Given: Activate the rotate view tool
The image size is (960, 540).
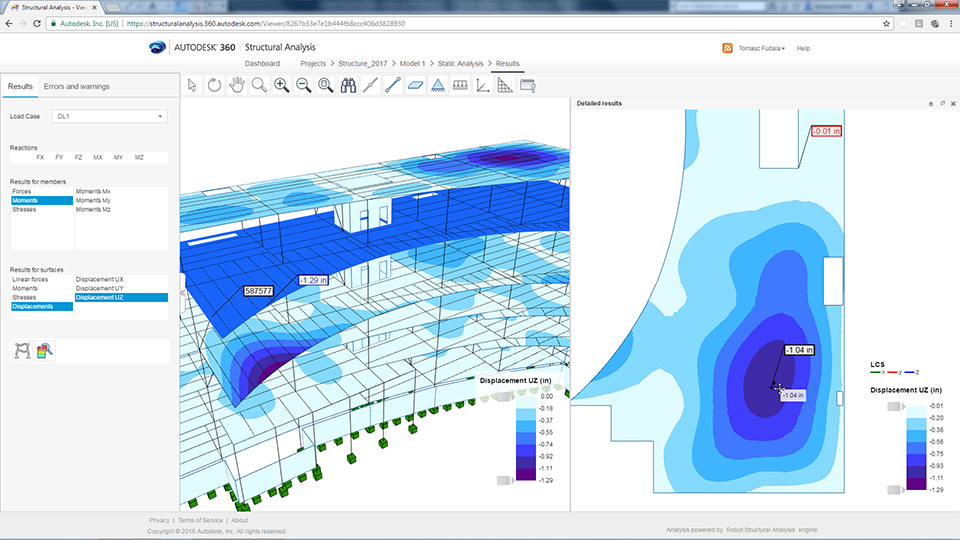Looking at the screenshot, I should coord(214,86).
